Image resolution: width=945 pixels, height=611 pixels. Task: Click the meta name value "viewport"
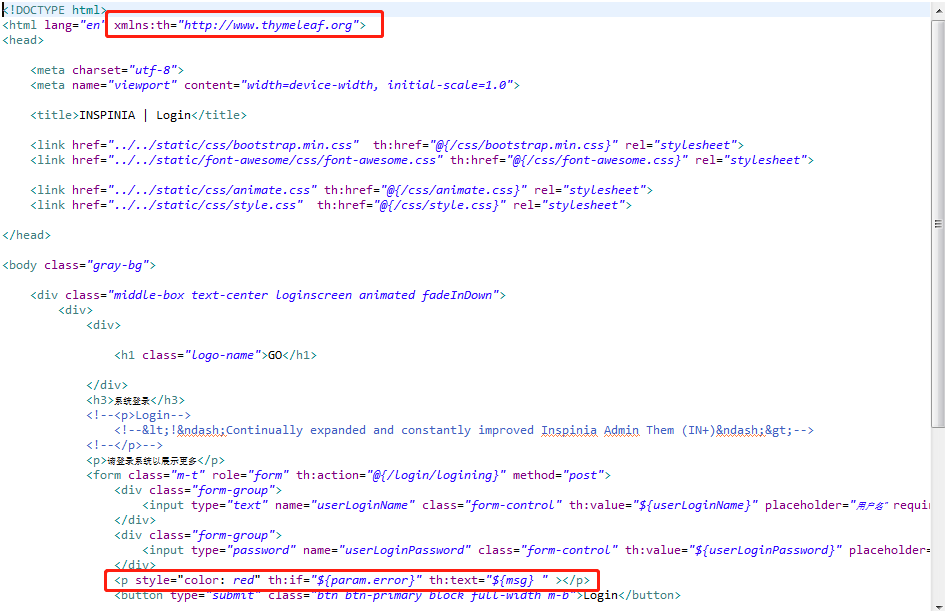[x=142, y=85]
